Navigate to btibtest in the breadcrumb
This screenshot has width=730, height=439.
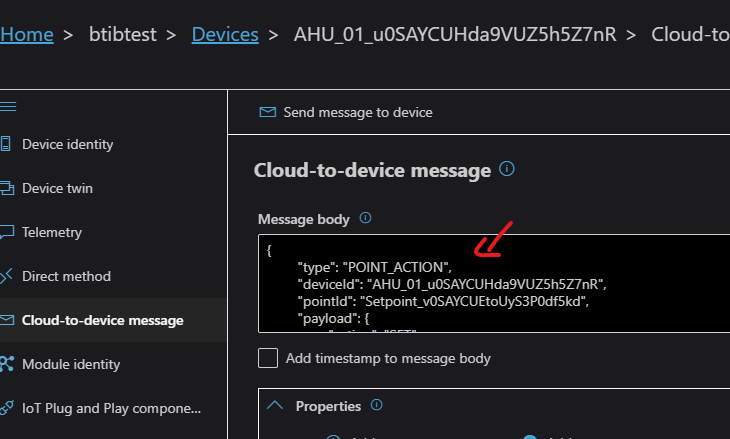[x=120, y=35]
